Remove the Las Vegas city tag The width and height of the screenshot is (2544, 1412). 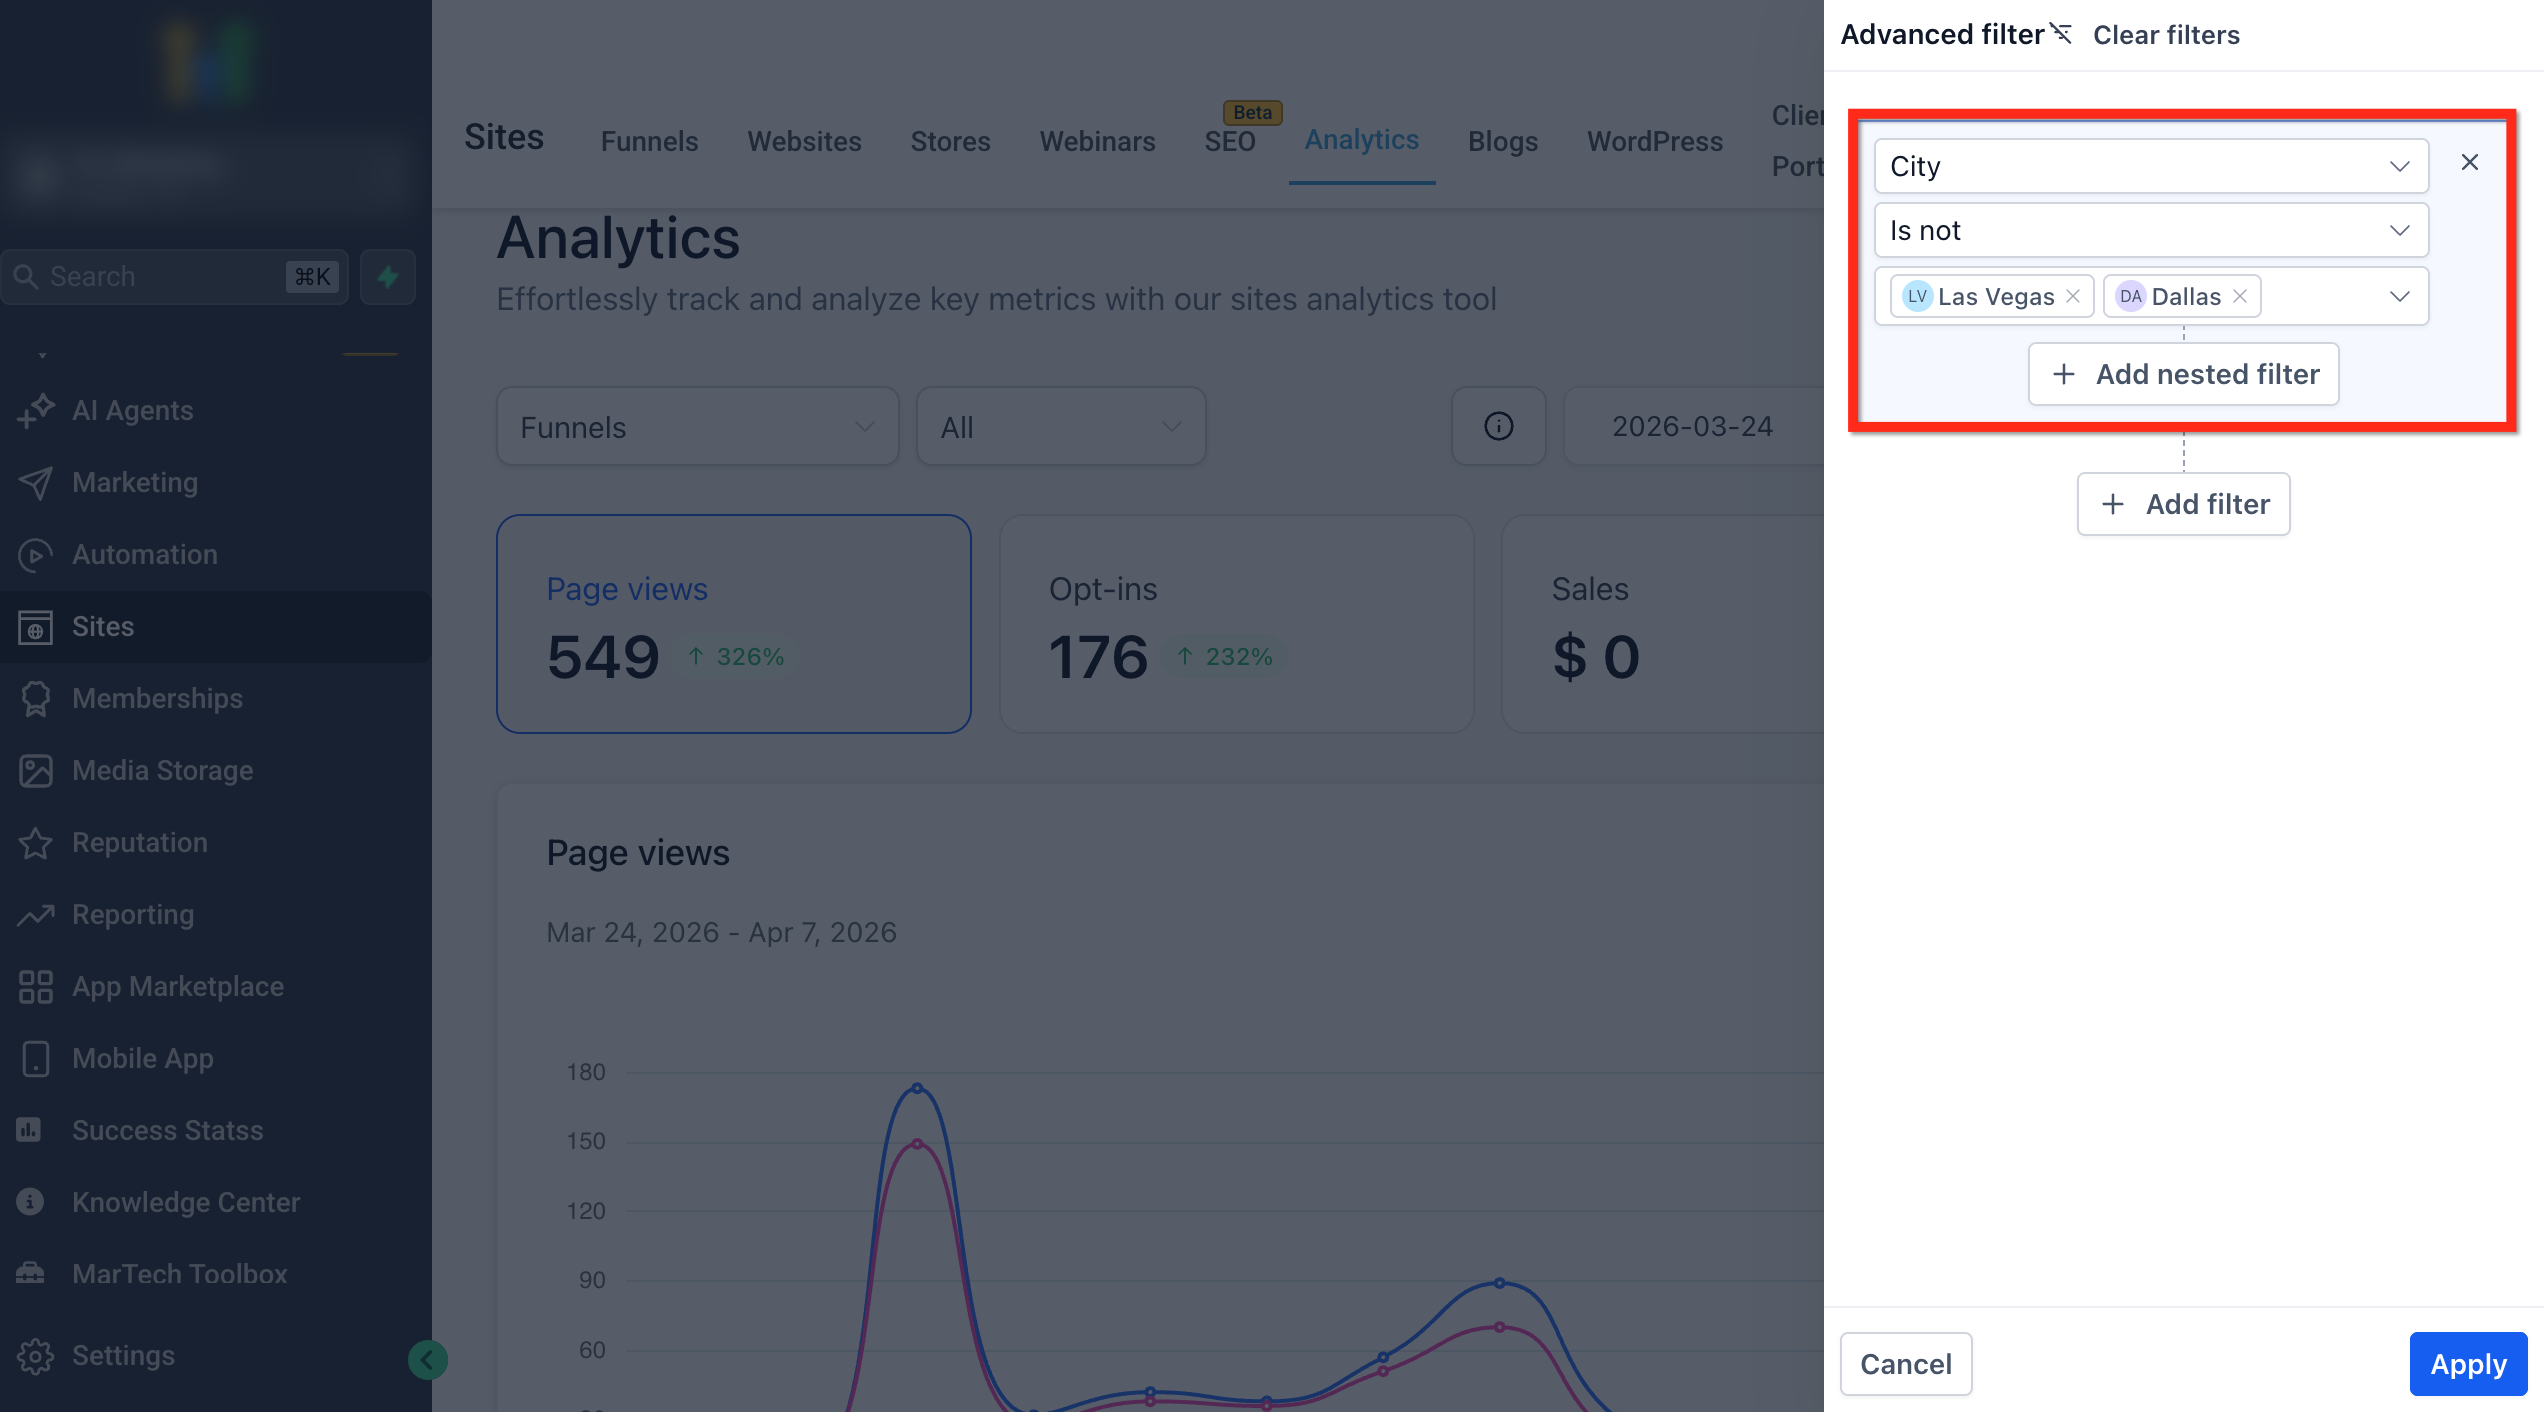click(x=2073, y=296)
